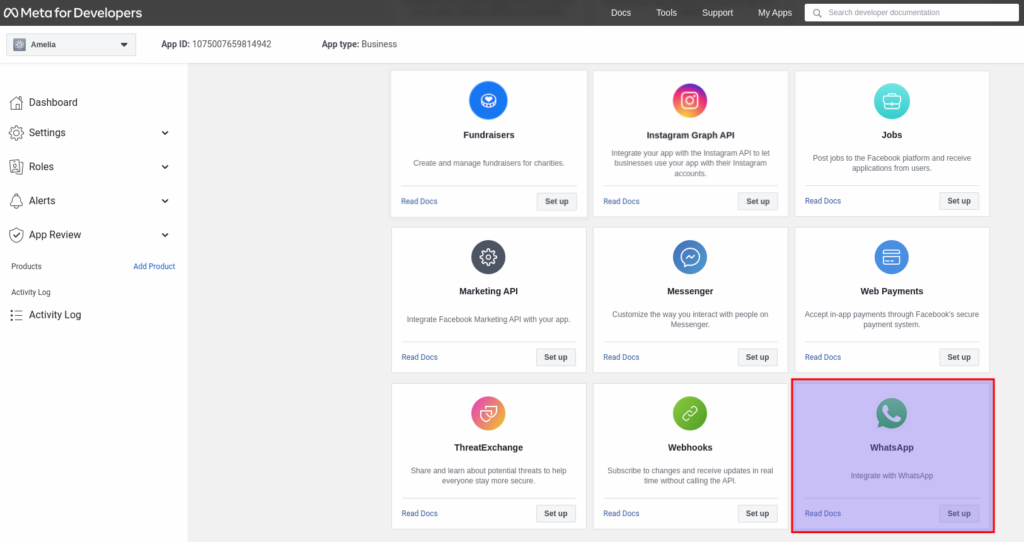Click the Alerts bell icon
Image resolution: width=1024 pixels, height=542 pixels.
click(x=16, y=200)
